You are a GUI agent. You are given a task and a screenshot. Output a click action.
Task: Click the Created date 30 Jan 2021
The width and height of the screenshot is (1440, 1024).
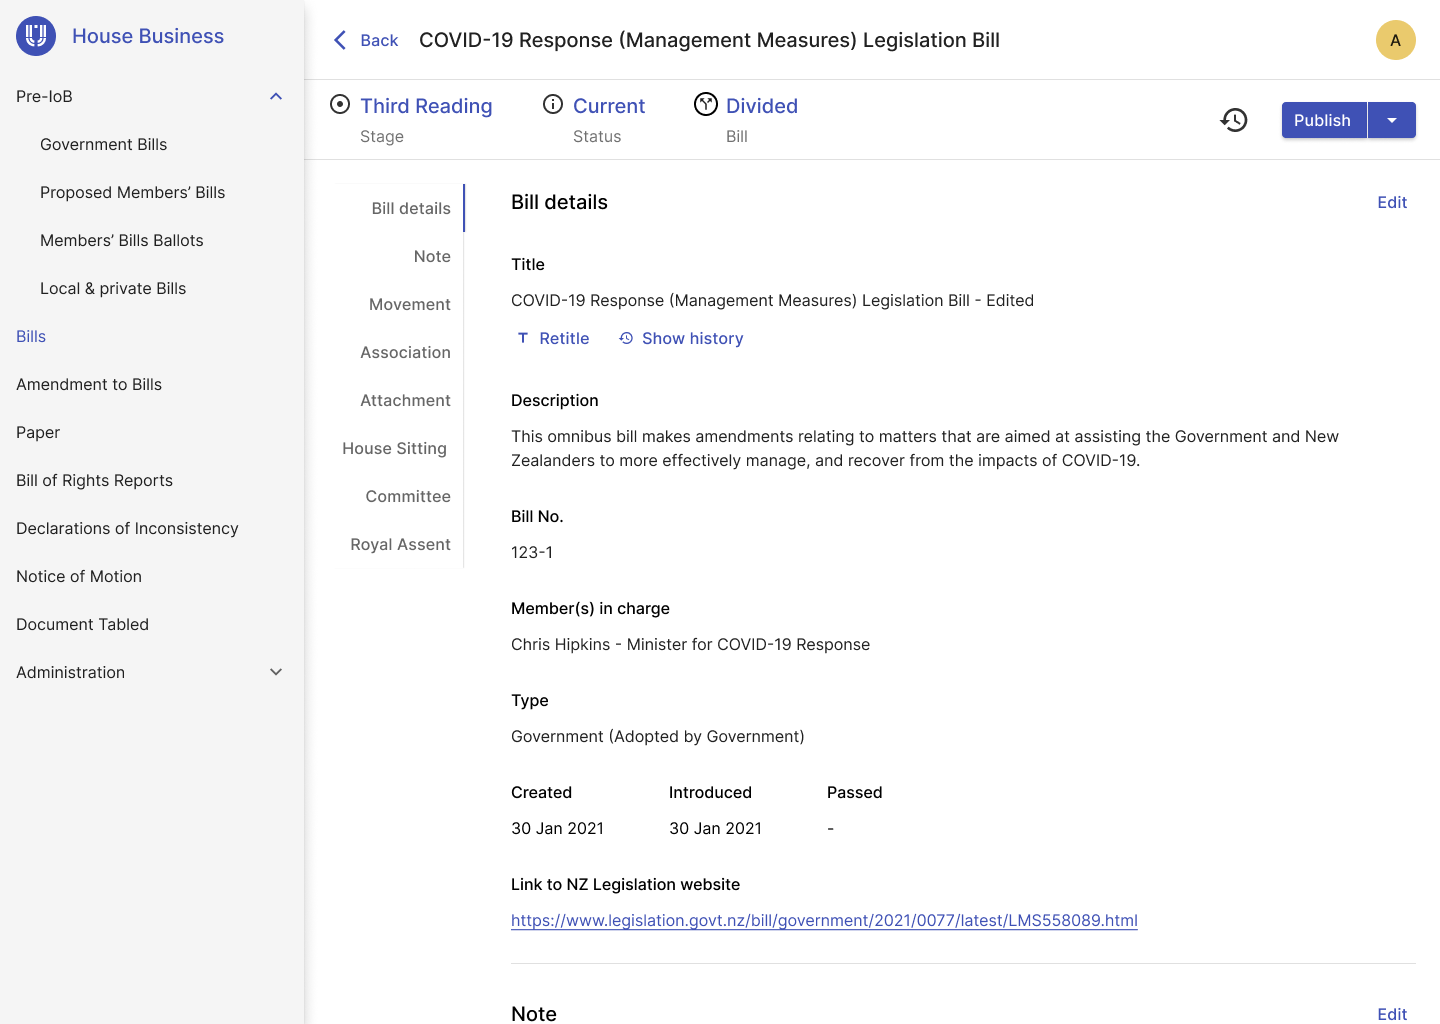[557, 828]
